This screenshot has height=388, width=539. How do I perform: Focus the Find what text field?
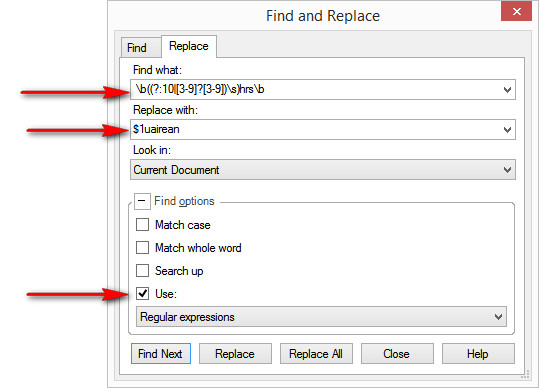316,90
